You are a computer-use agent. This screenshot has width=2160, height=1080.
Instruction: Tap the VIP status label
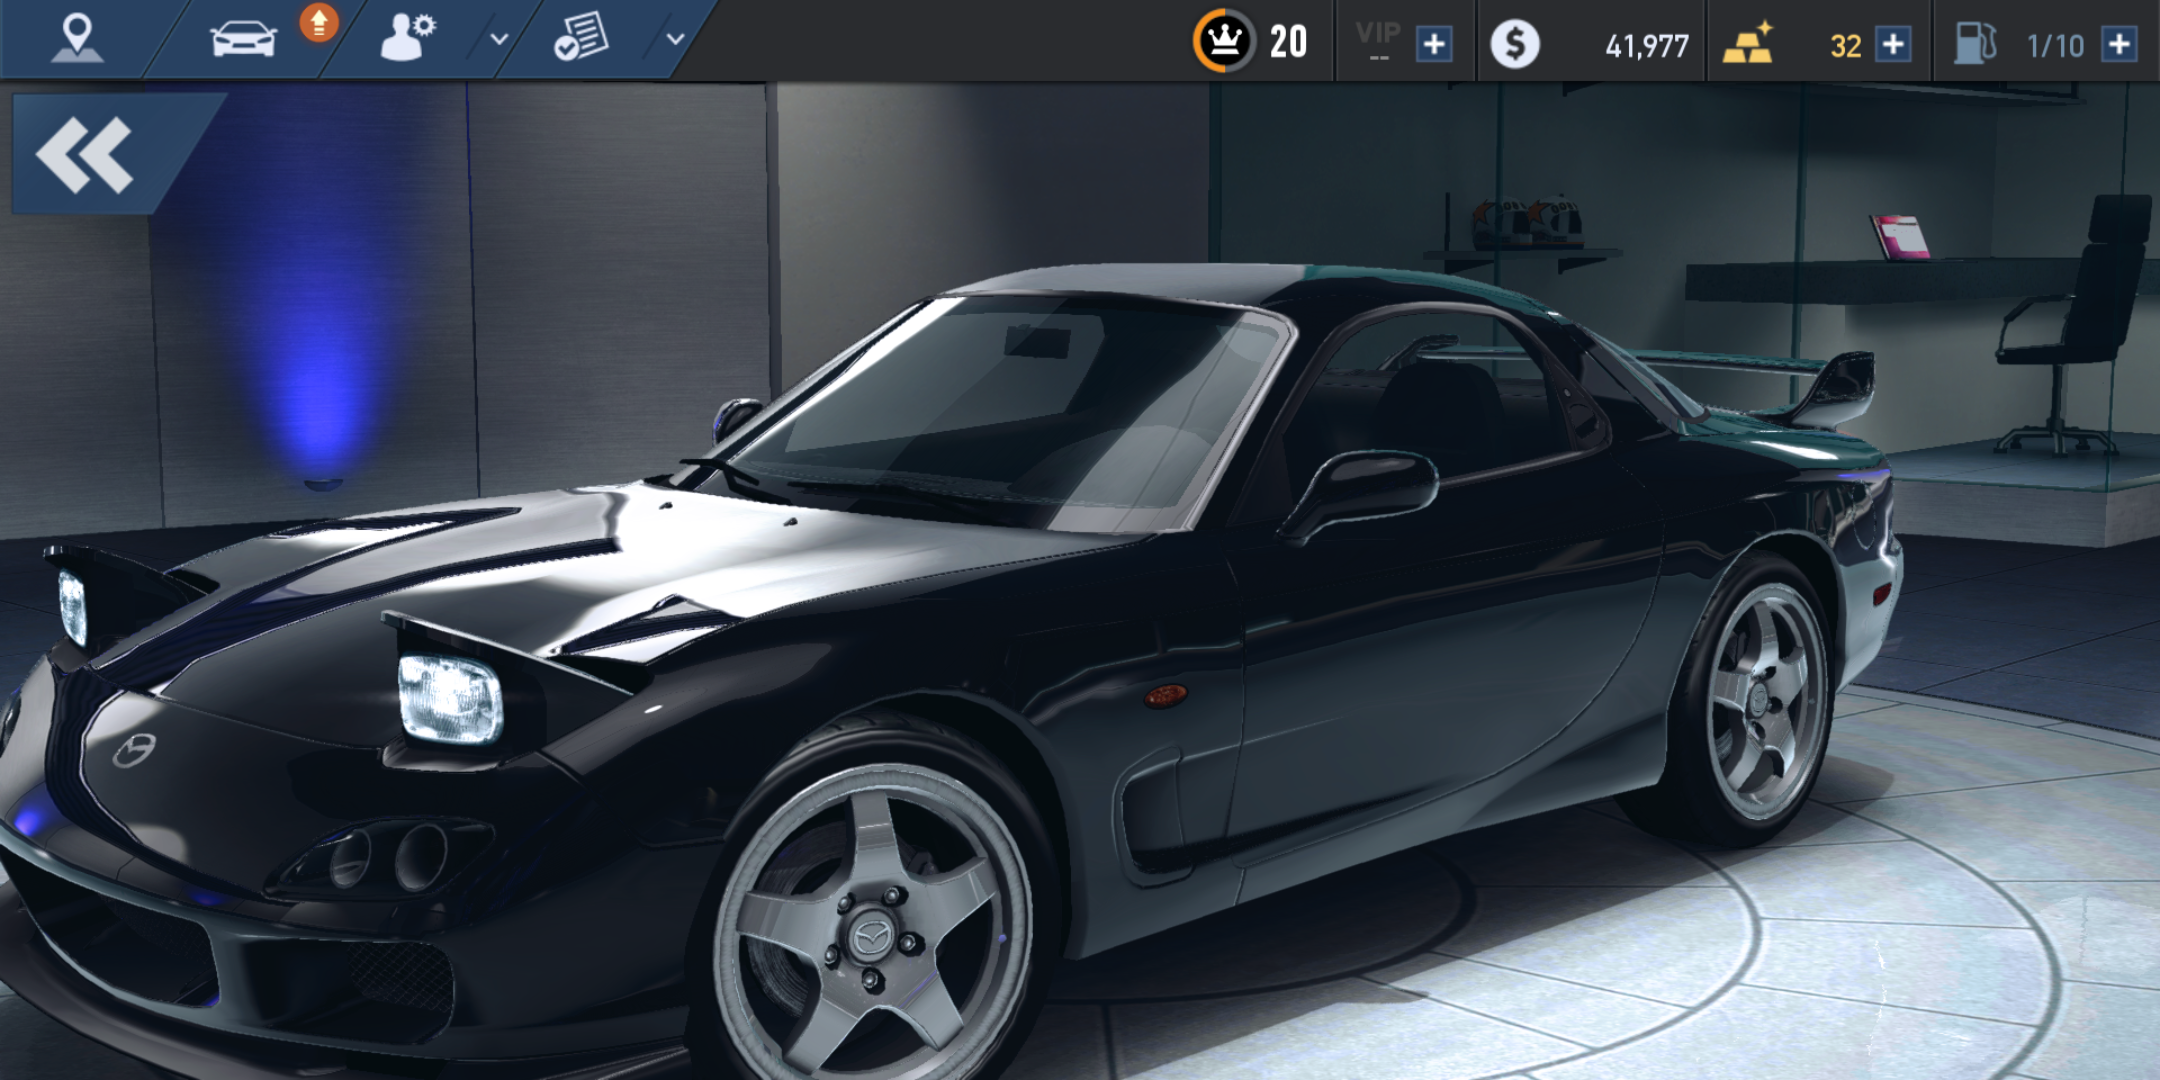coord(1378,39)
